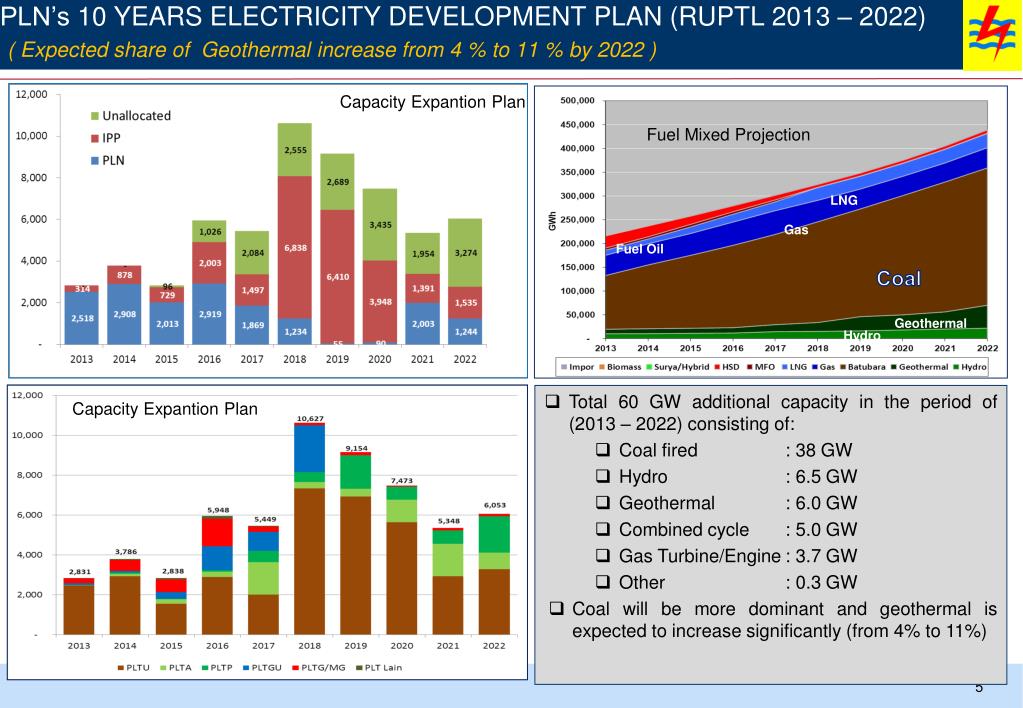Click the HSD legend entry
Screen dimensions: 1023x708
[x=727, y=367]
